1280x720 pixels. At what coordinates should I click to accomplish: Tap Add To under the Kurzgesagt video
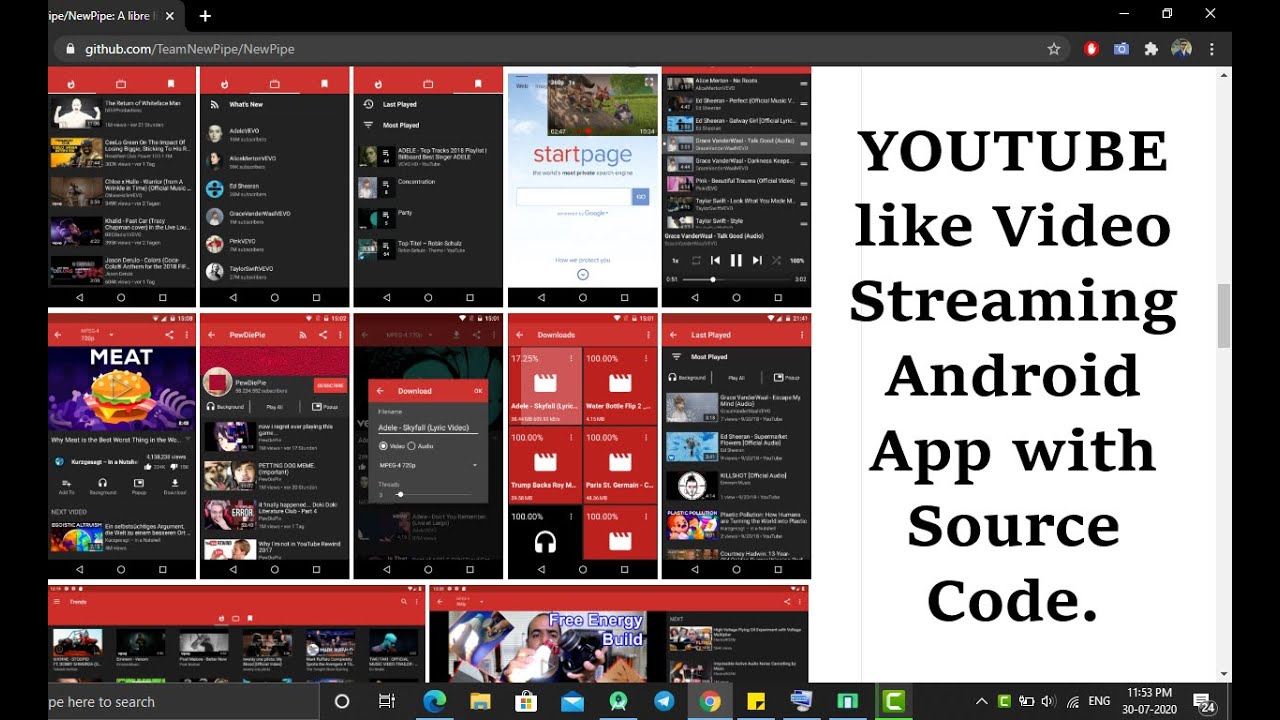pyautogui.click(x=67, y=486)
